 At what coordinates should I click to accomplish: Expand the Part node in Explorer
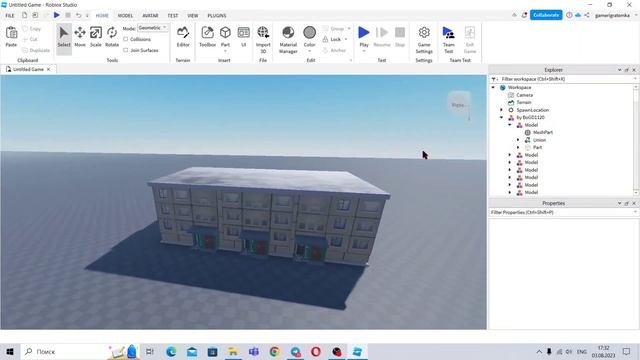[x=518, y=147]
